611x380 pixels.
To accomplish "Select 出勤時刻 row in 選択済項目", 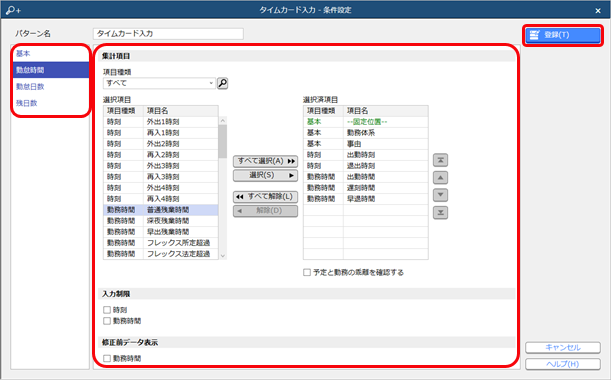I will coord(366,155).
